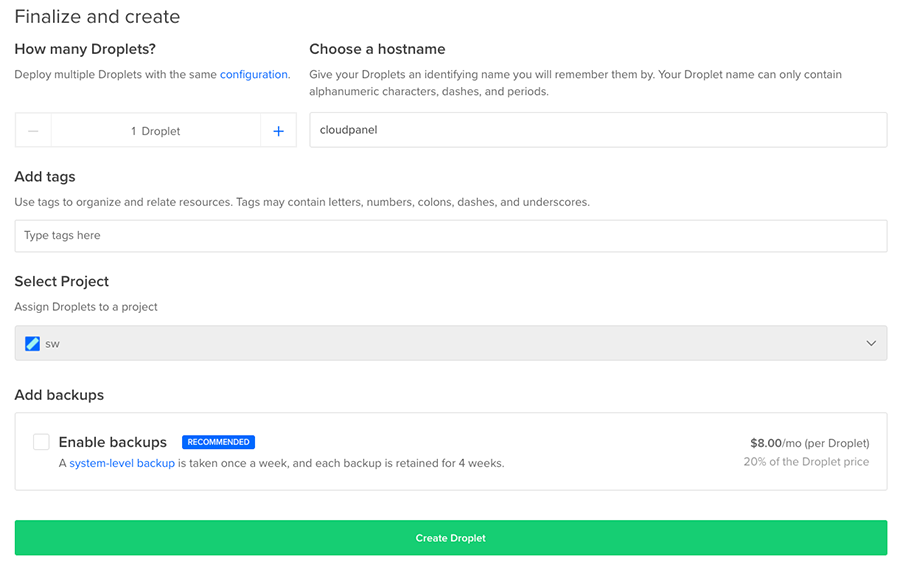Click the Choose a hostname heading
900x568 pixels.
(377, 49)
